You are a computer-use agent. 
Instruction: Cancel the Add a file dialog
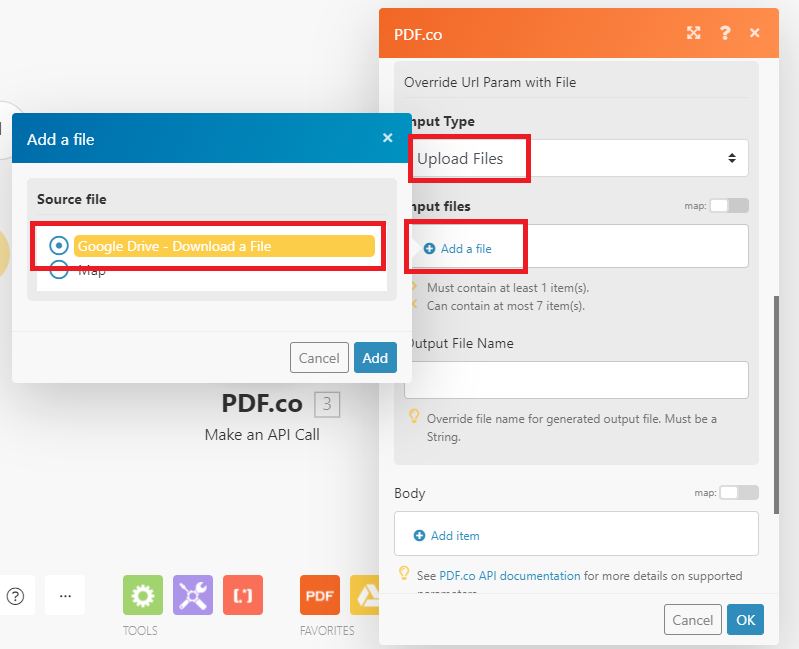319,358
